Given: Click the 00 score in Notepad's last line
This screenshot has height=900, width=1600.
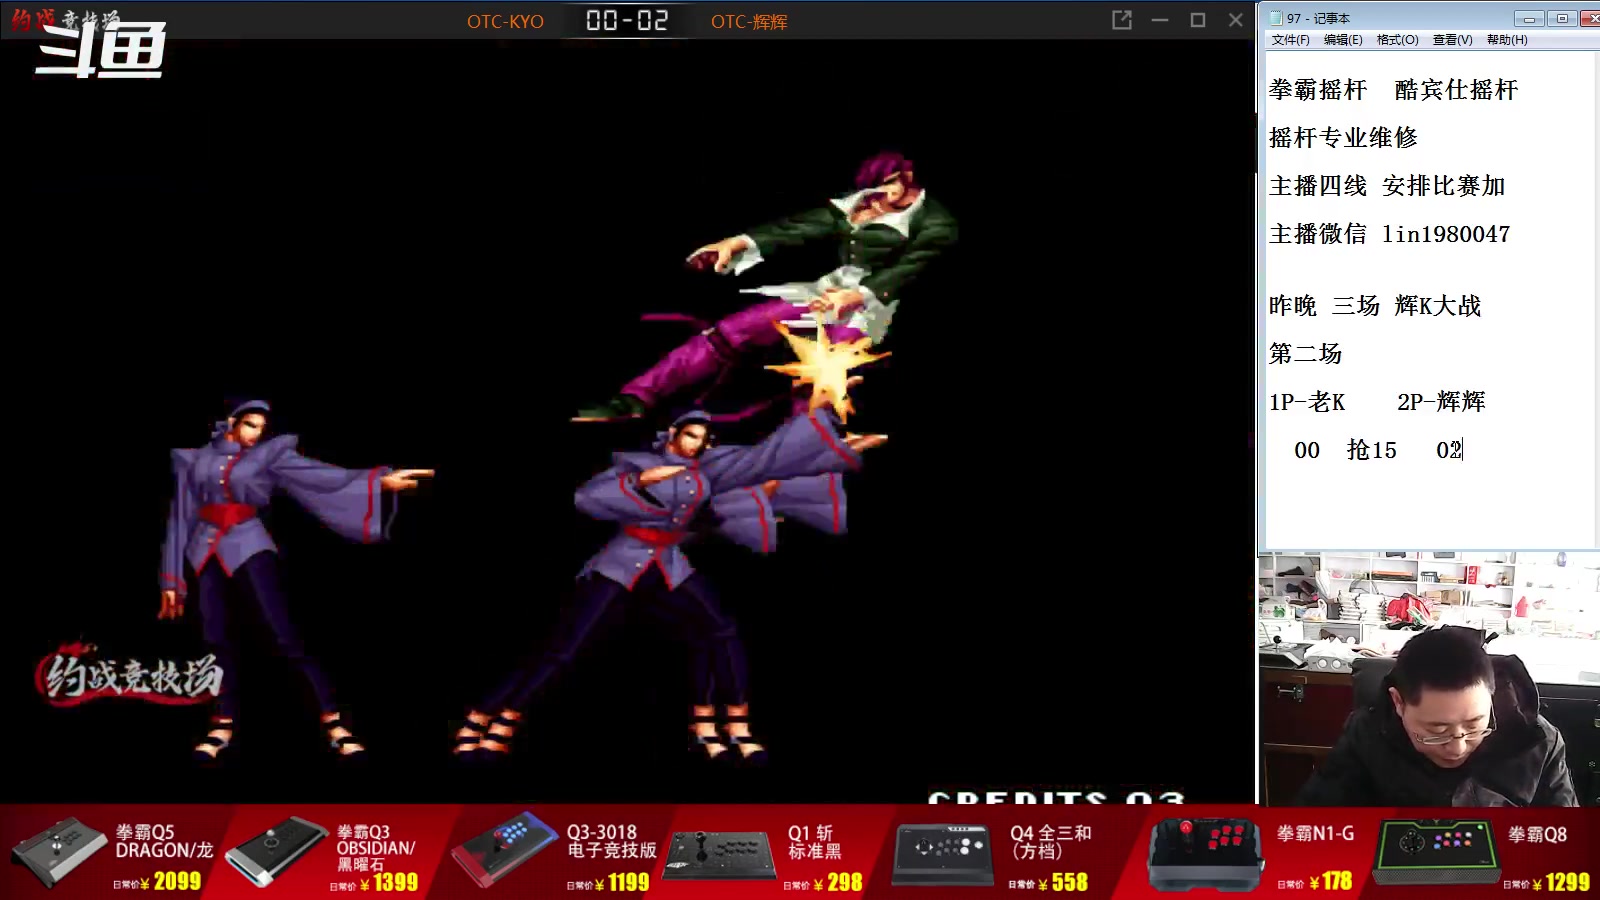Looking at the screenshot, I should 1307,450.
